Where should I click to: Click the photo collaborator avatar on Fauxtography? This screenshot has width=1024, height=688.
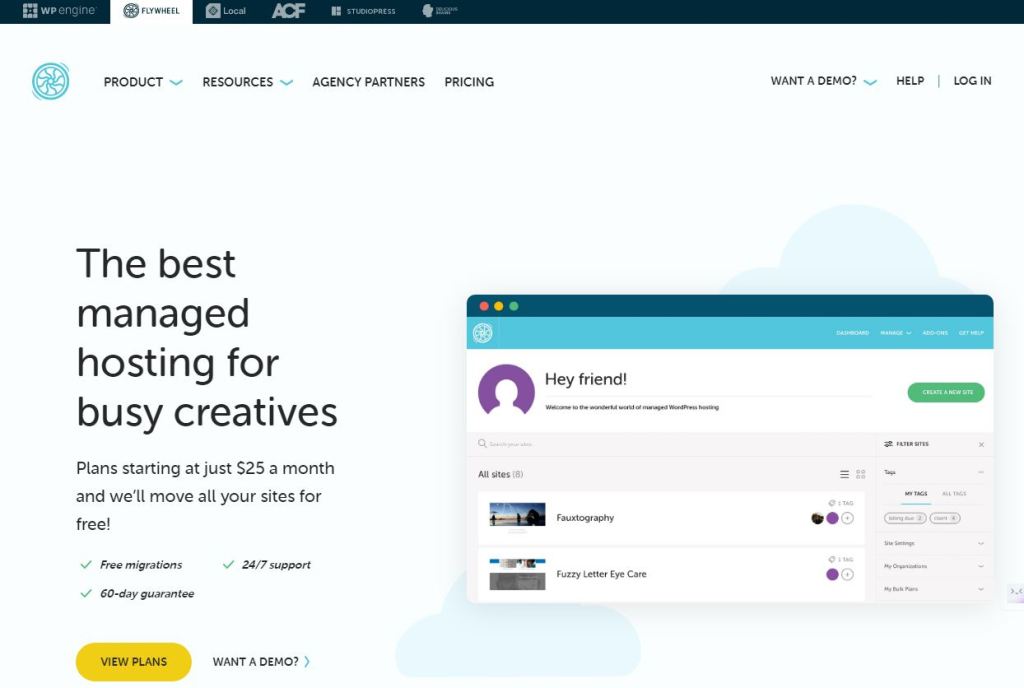click(x=817, y=518)
